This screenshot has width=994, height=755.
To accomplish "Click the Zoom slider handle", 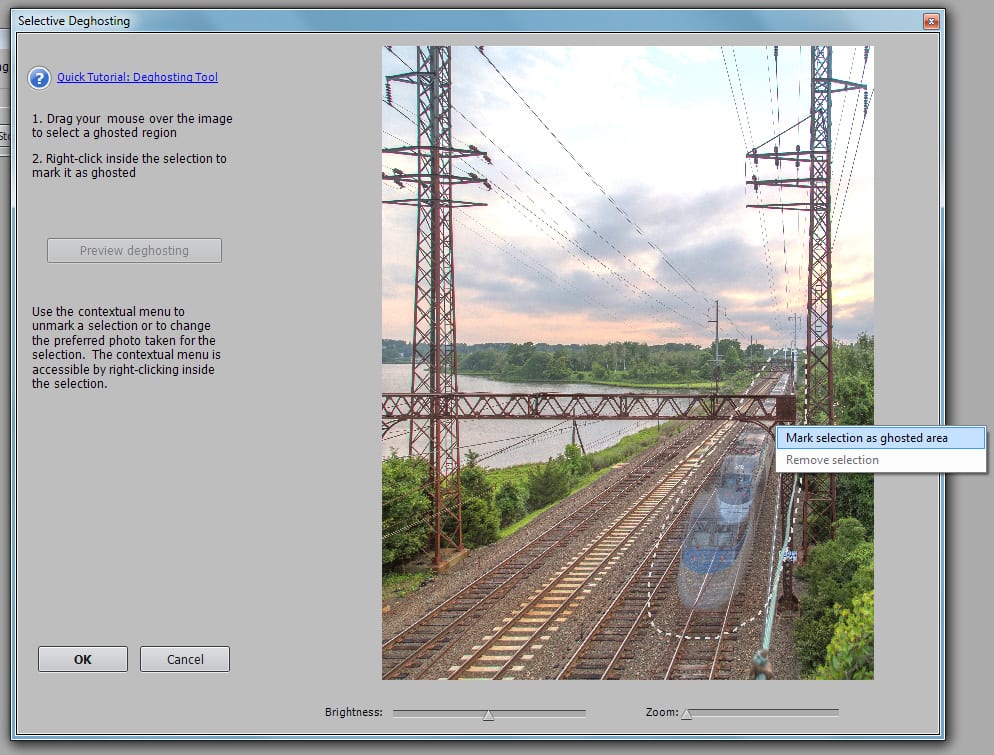I will pos(686,714).
